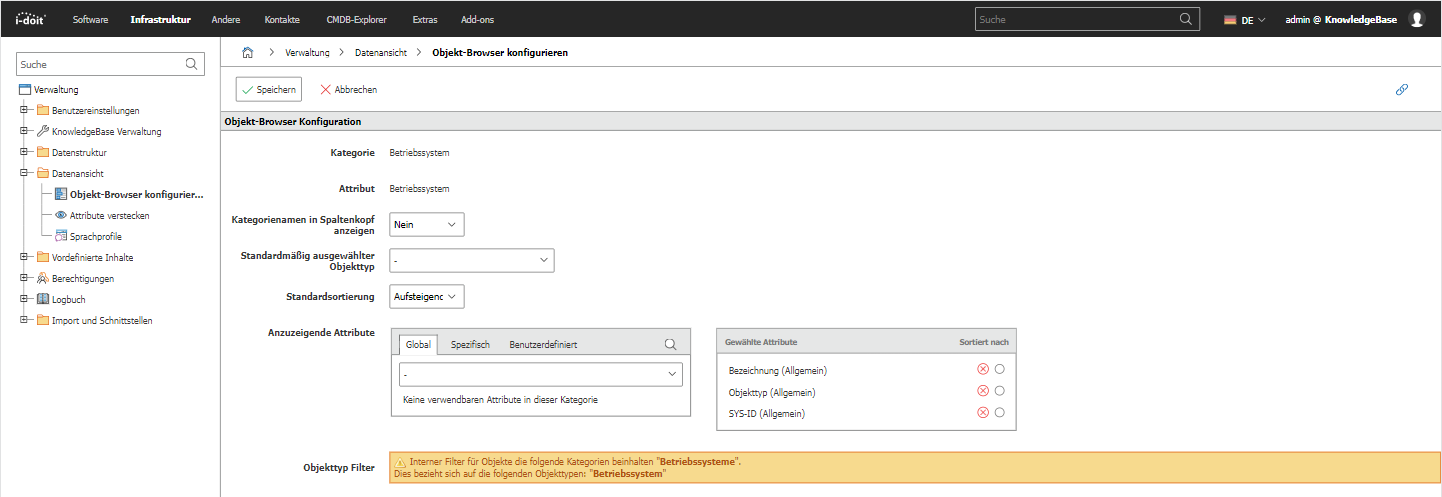This screenshot has width=1442, height=497.
Task: Switch to the Global tab
Action: 418,344
